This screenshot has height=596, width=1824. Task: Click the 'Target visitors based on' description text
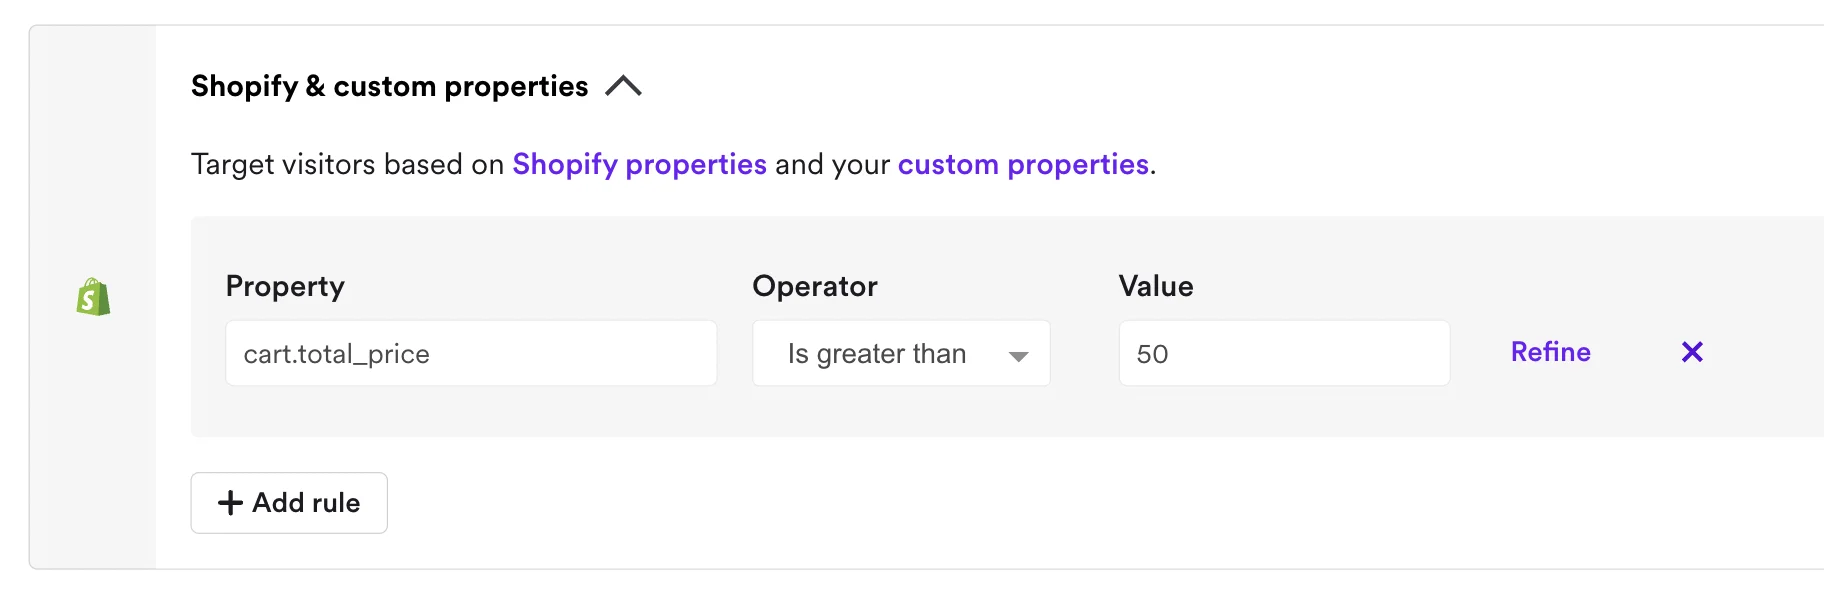click(347, 164)
